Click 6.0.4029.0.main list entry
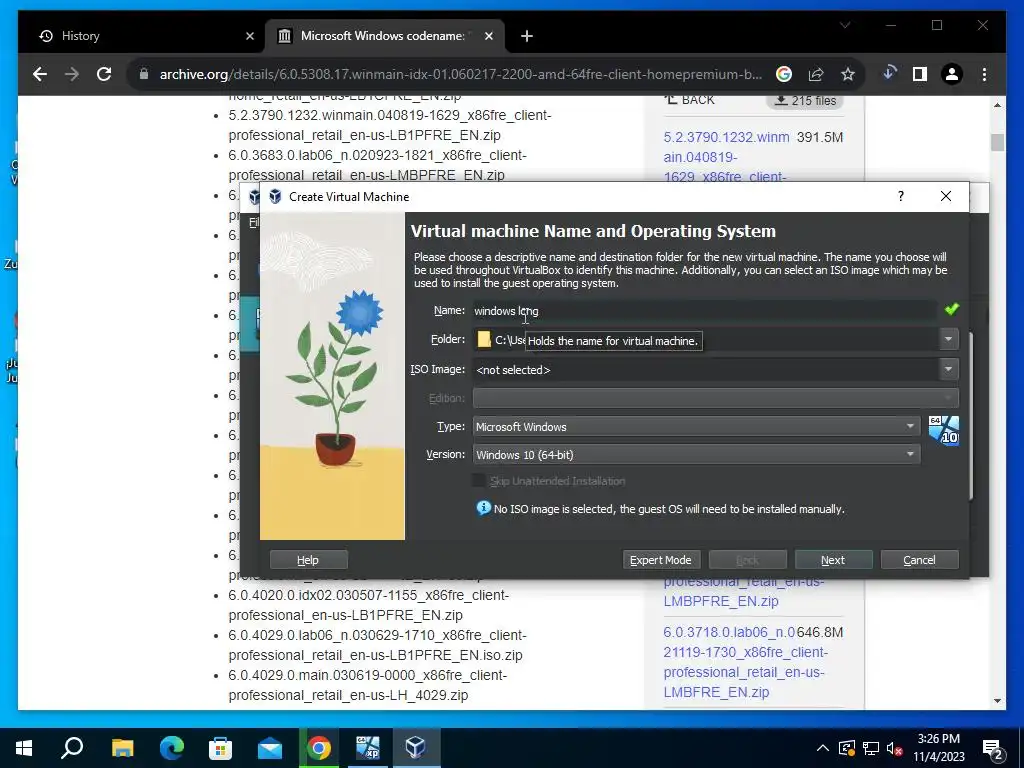The height and width of the screenshot is (768, 1024). [x=368, y=685]
